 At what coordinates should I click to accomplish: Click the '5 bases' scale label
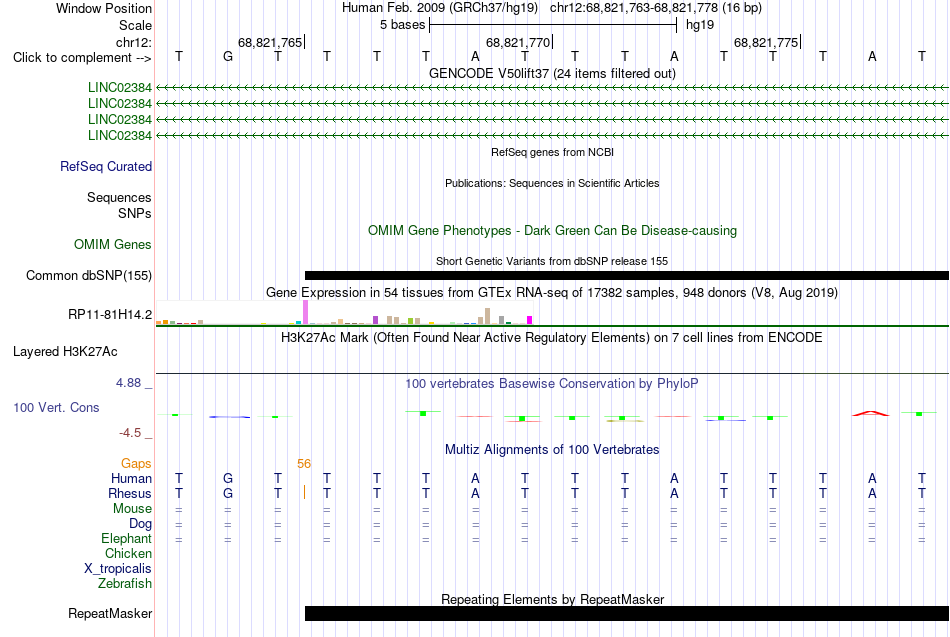402,25
